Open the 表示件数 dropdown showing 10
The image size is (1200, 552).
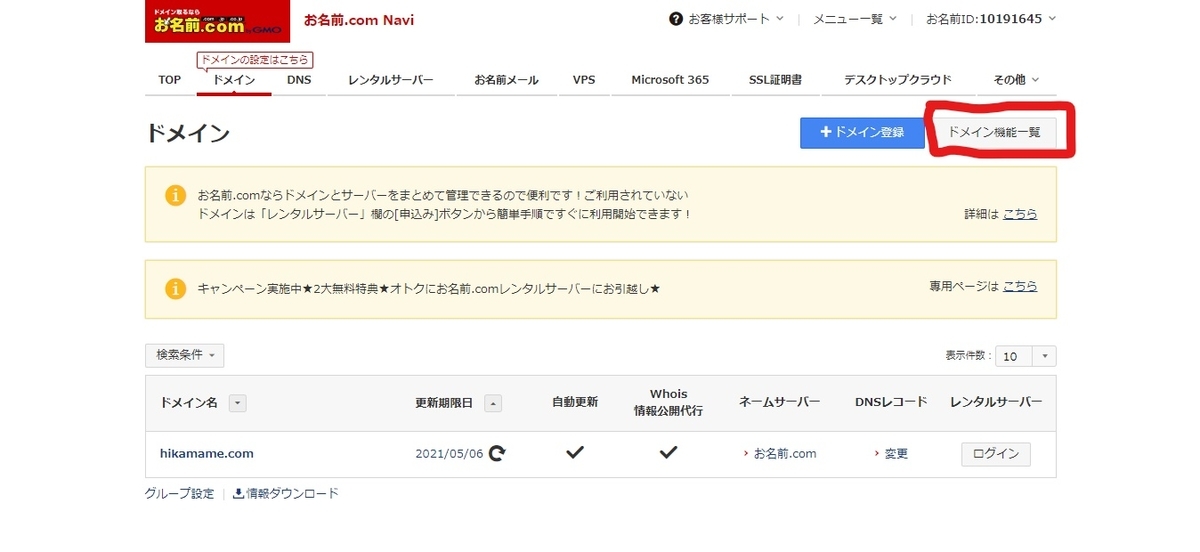pos(1026,356)
